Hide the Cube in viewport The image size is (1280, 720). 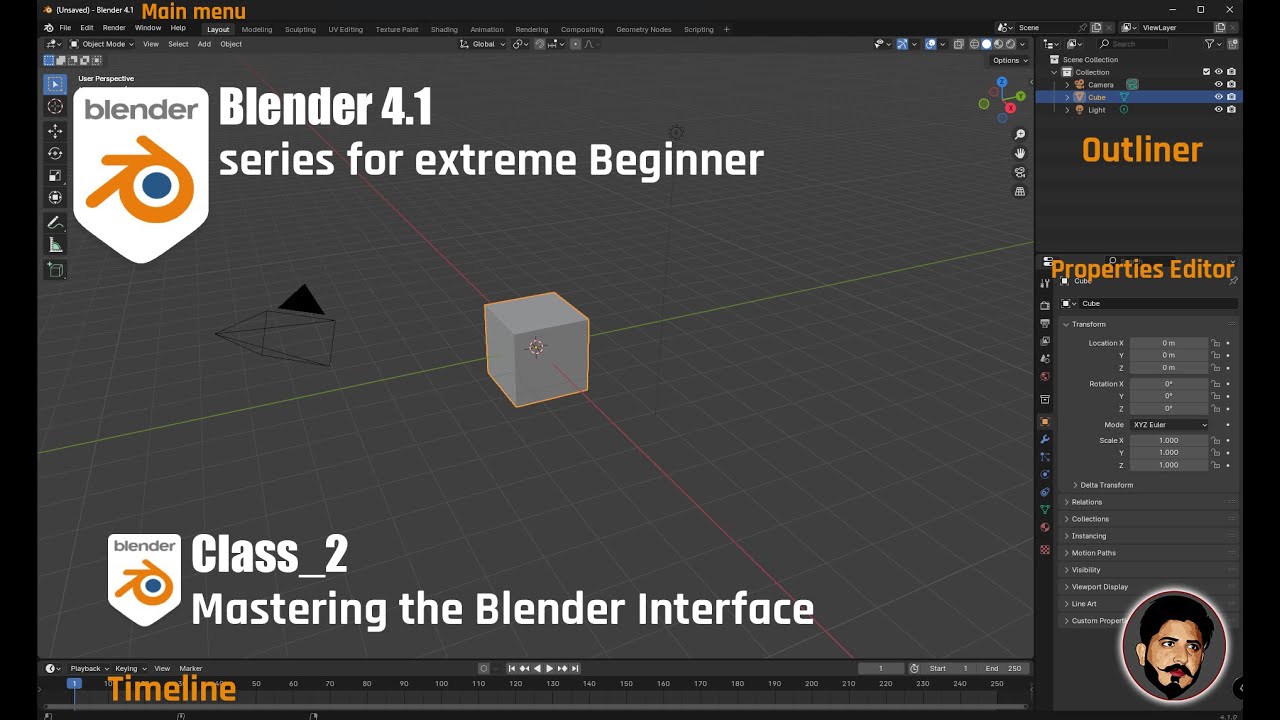point(1218,97)
